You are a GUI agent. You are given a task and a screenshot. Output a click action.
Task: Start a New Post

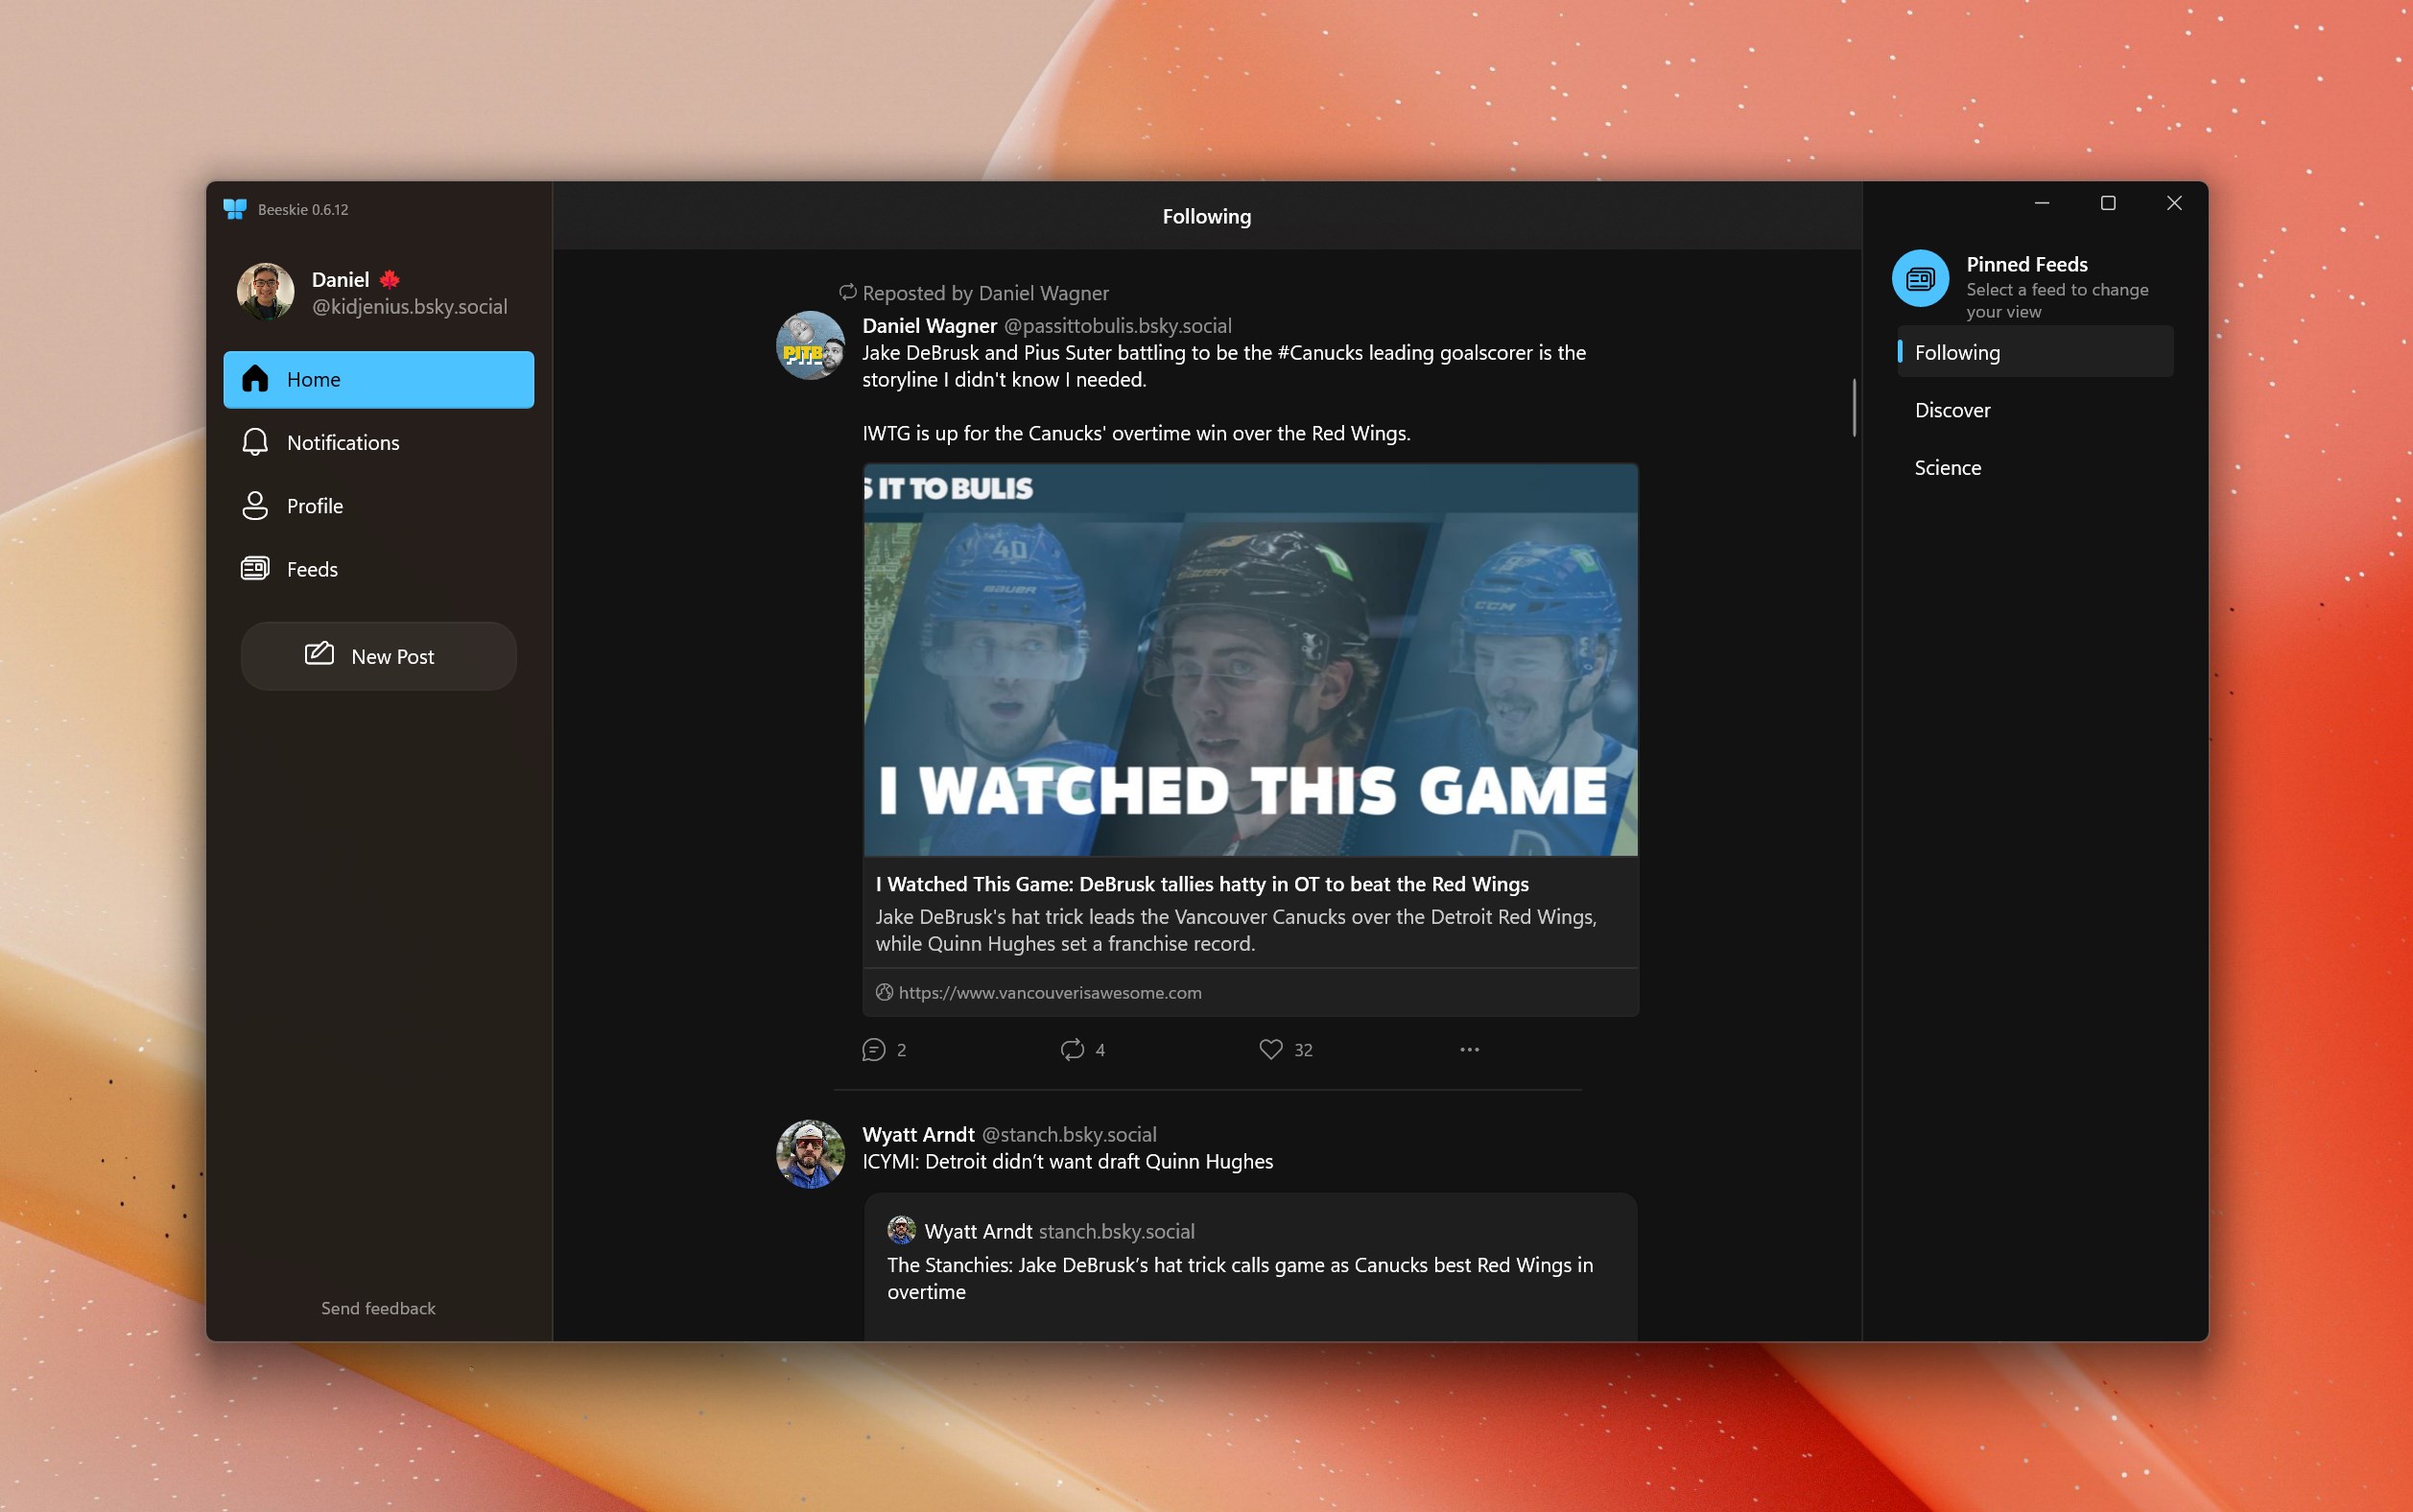click(378, 656)
